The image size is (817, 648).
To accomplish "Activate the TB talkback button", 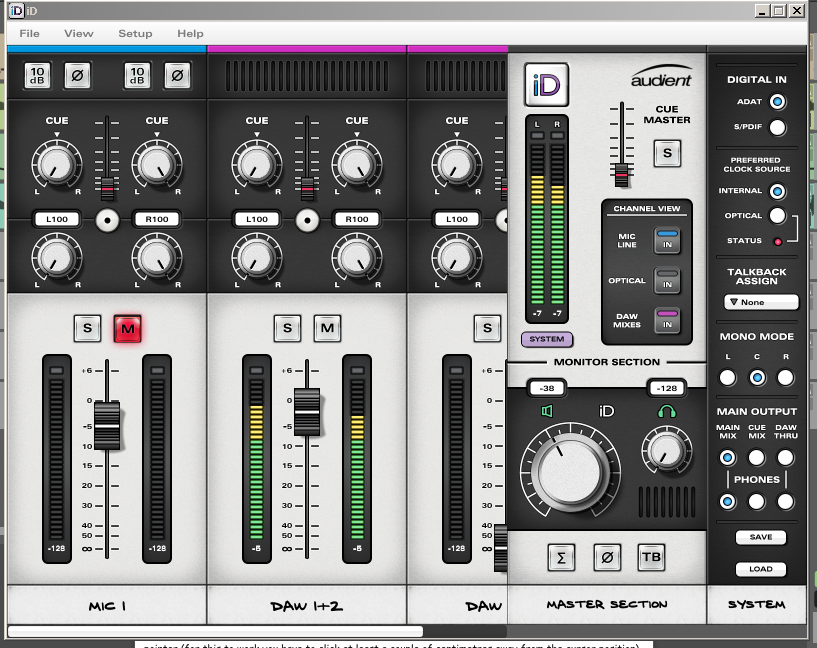I will click(651, 557).
